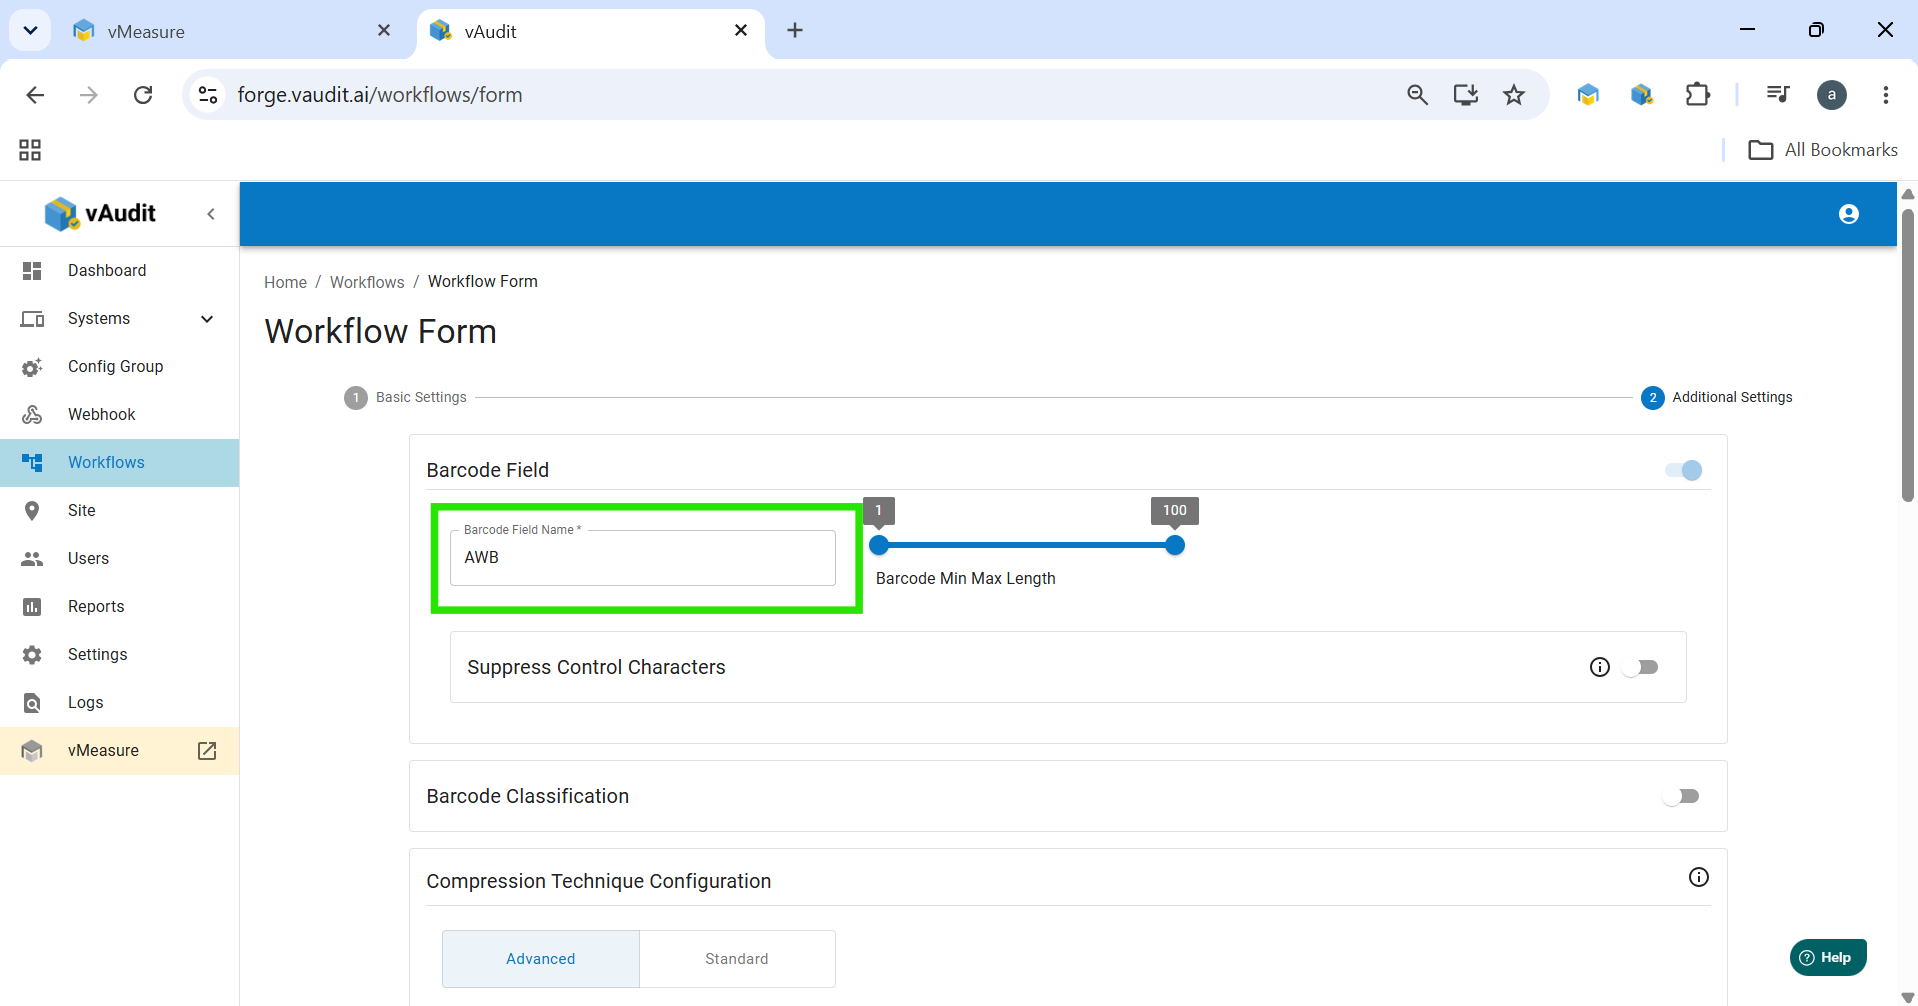The width and height of the screenshot is (1918, 1006).
Task: Open the Chrome profile avatar
Action: click(1832, 95)
